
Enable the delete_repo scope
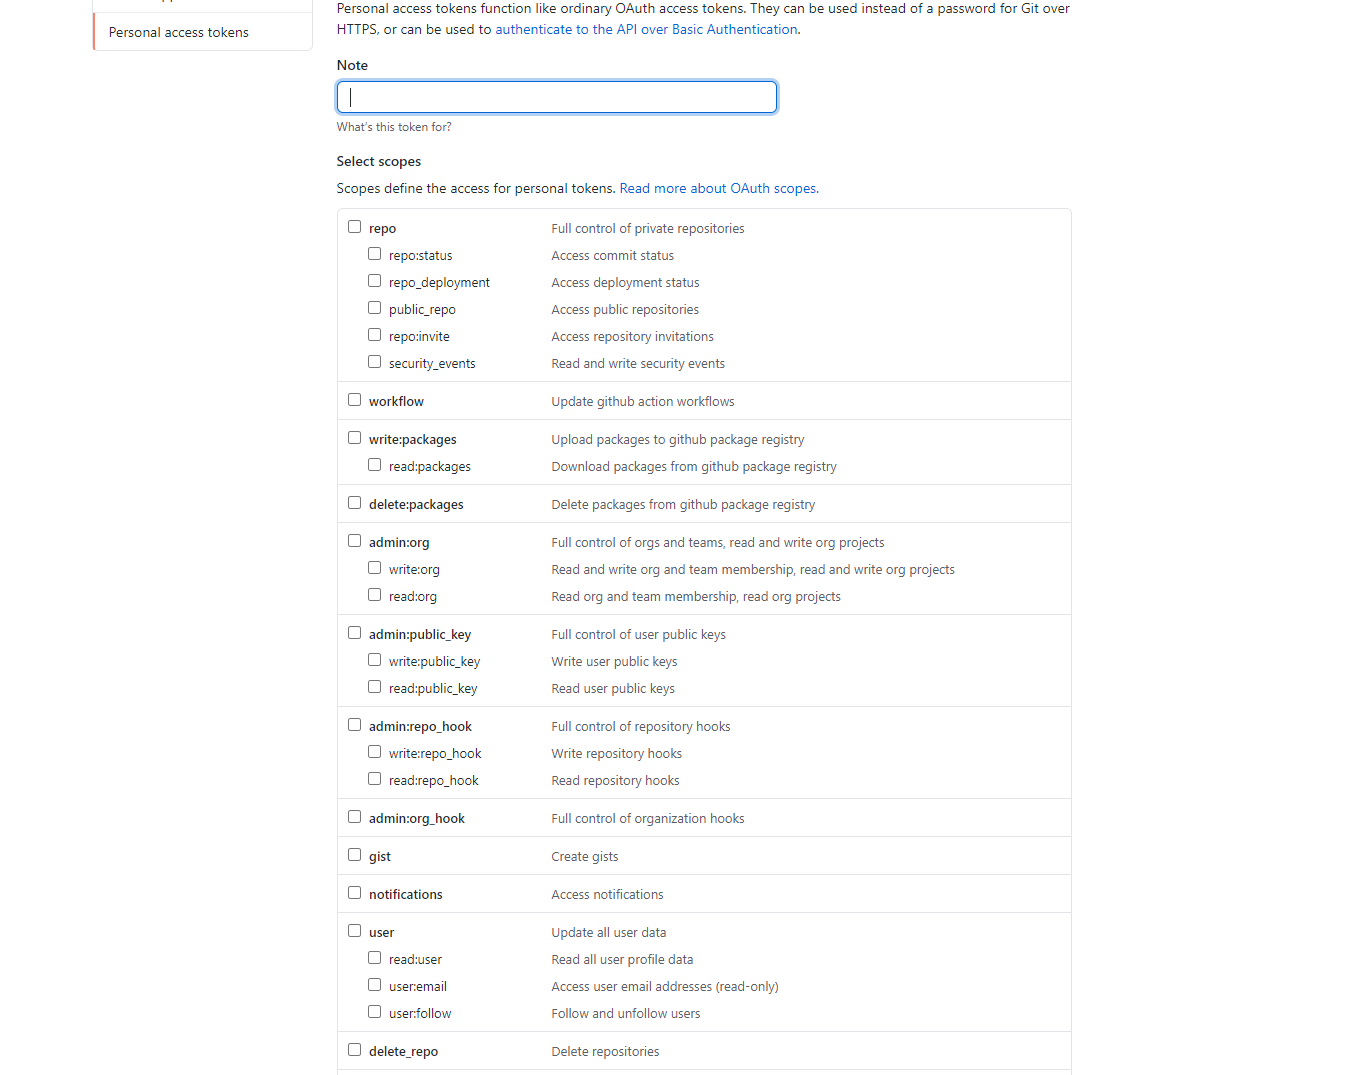354,1049
